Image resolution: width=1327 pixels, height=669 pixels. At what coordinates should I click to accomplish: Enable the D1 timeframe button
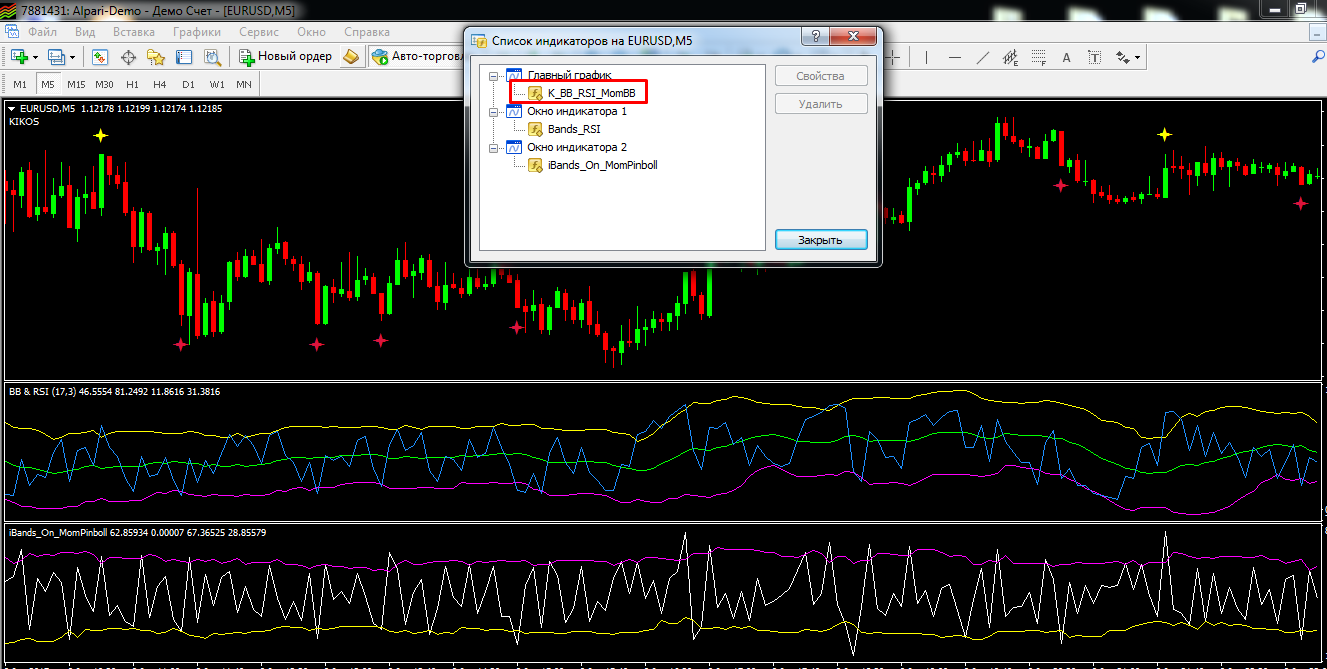188,84
